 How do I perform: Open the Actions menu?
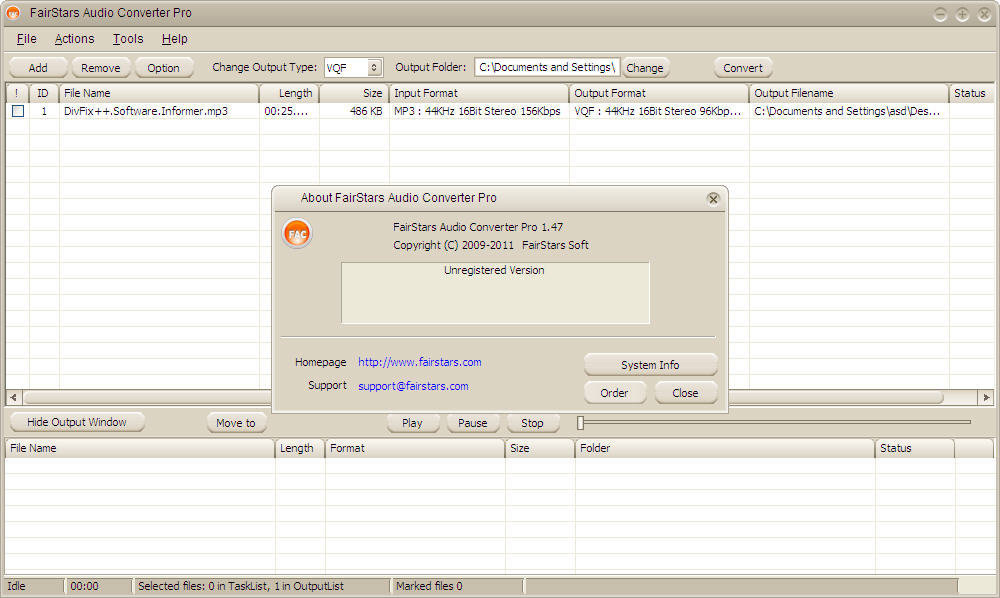coord(75,39)
